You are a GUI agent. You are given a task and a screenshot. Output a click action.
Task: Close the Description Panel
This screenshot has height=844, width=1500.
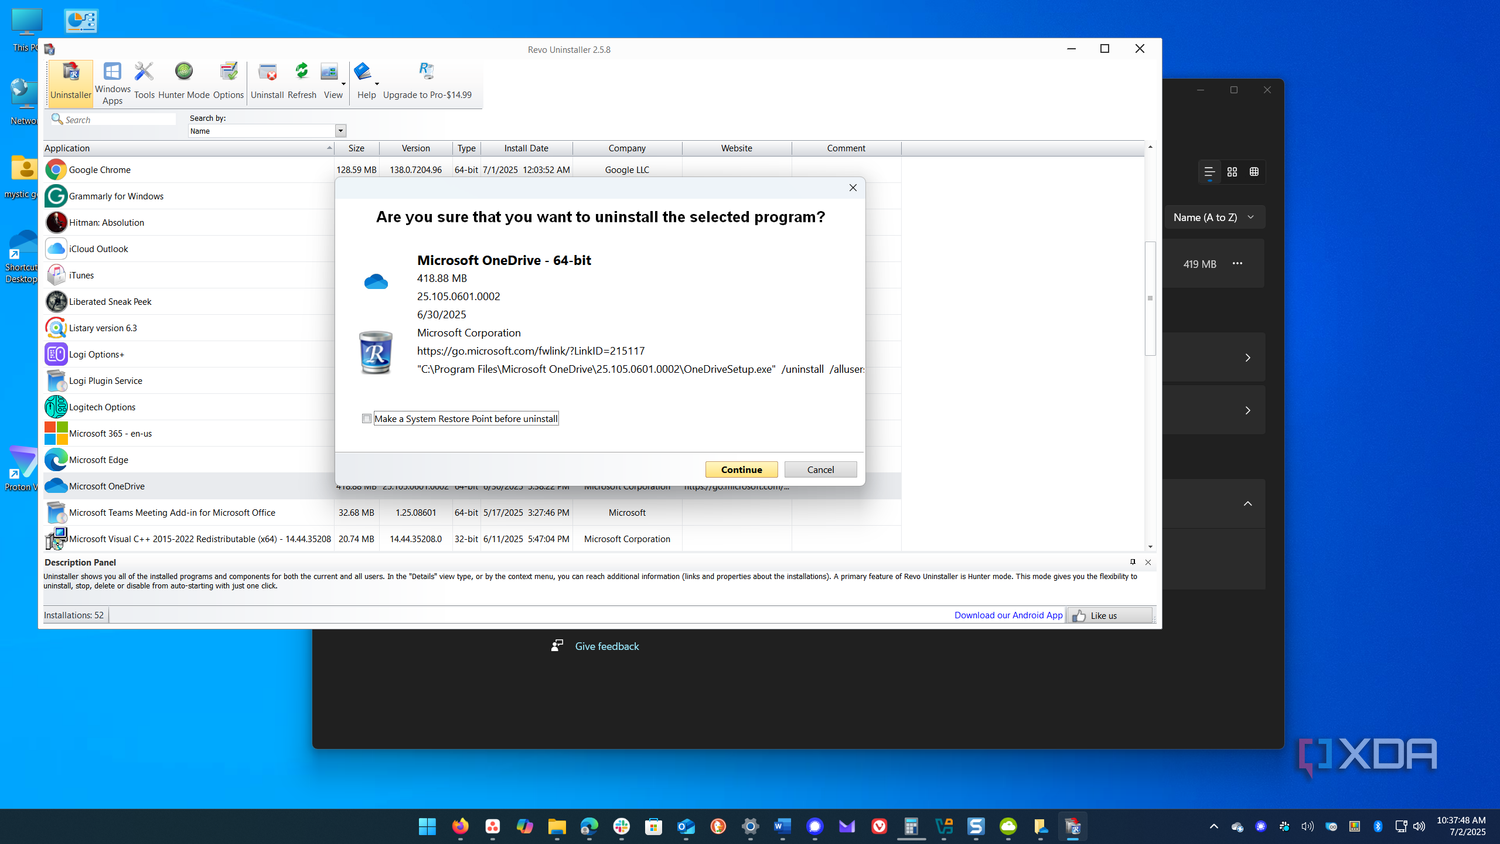(x=1148, y=562)
